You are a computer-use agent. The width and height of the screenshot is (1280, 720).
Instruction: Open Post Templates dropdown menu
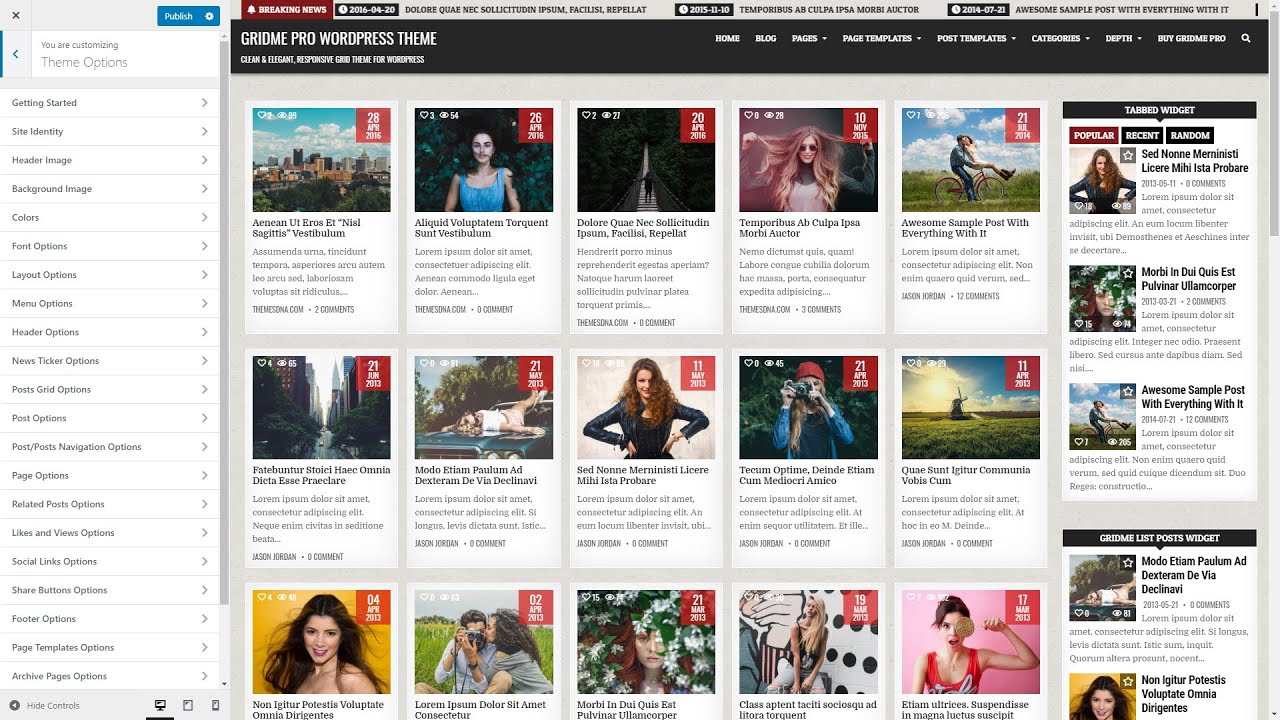[976, 38]
